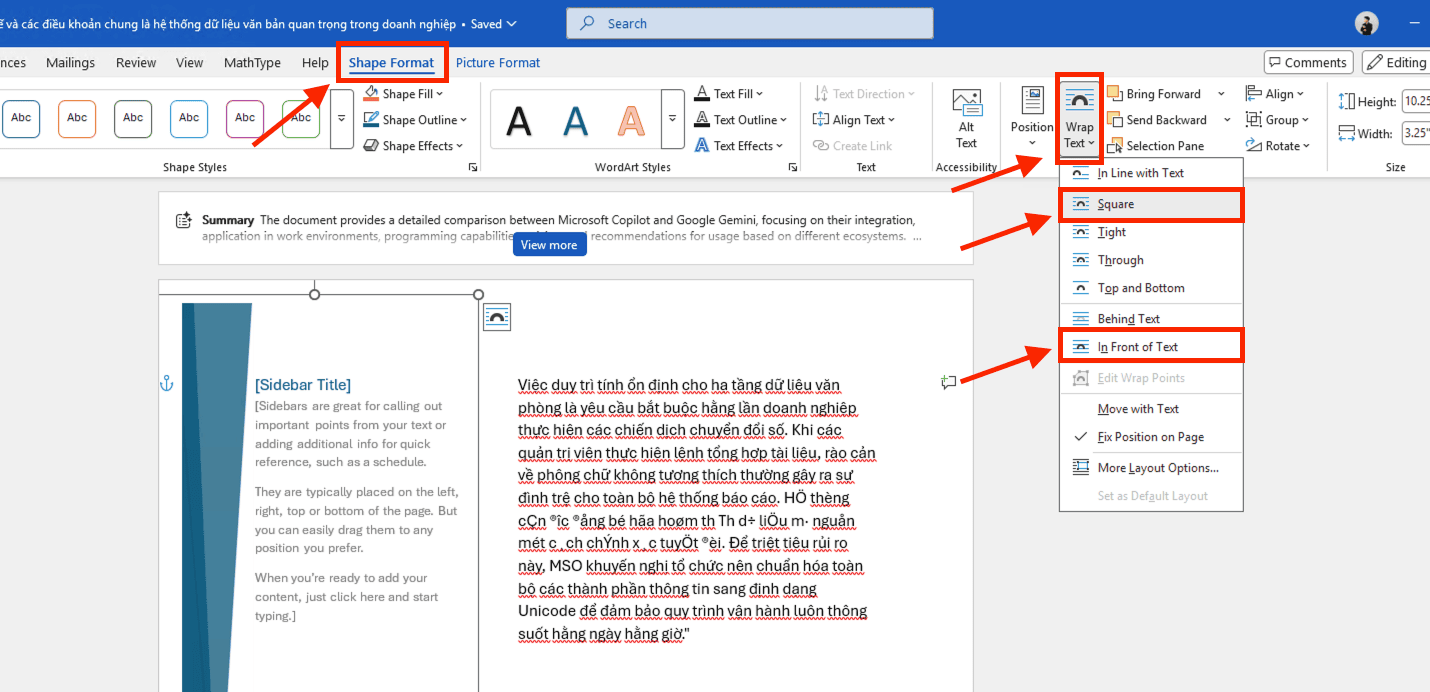Screen dimensions: 1430x692
Task: Open Shape Styles dialog launcher
Action: tap(473, 168)
